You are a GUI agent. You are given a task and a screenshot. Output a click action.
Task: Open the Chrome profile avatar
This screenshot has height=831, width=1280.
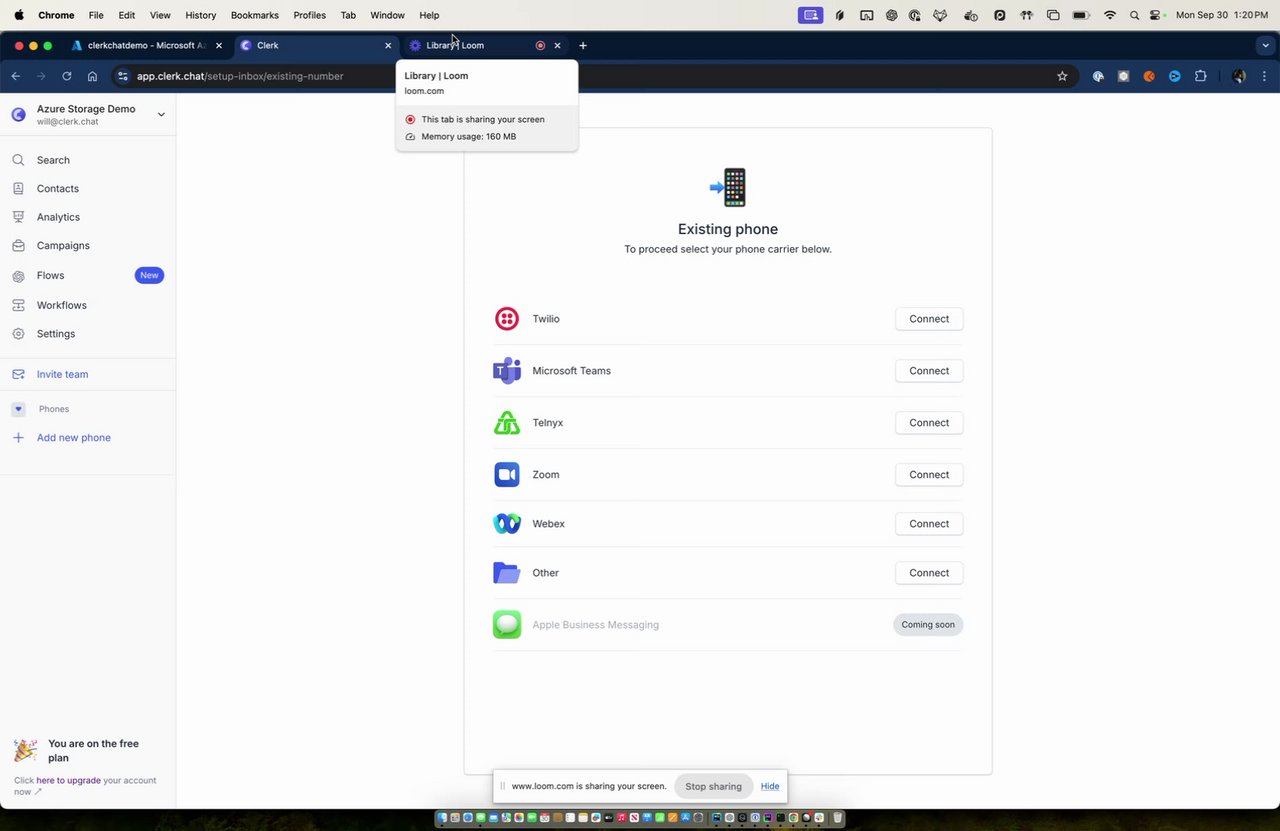pyautogui.click(x=1239, y=76)
